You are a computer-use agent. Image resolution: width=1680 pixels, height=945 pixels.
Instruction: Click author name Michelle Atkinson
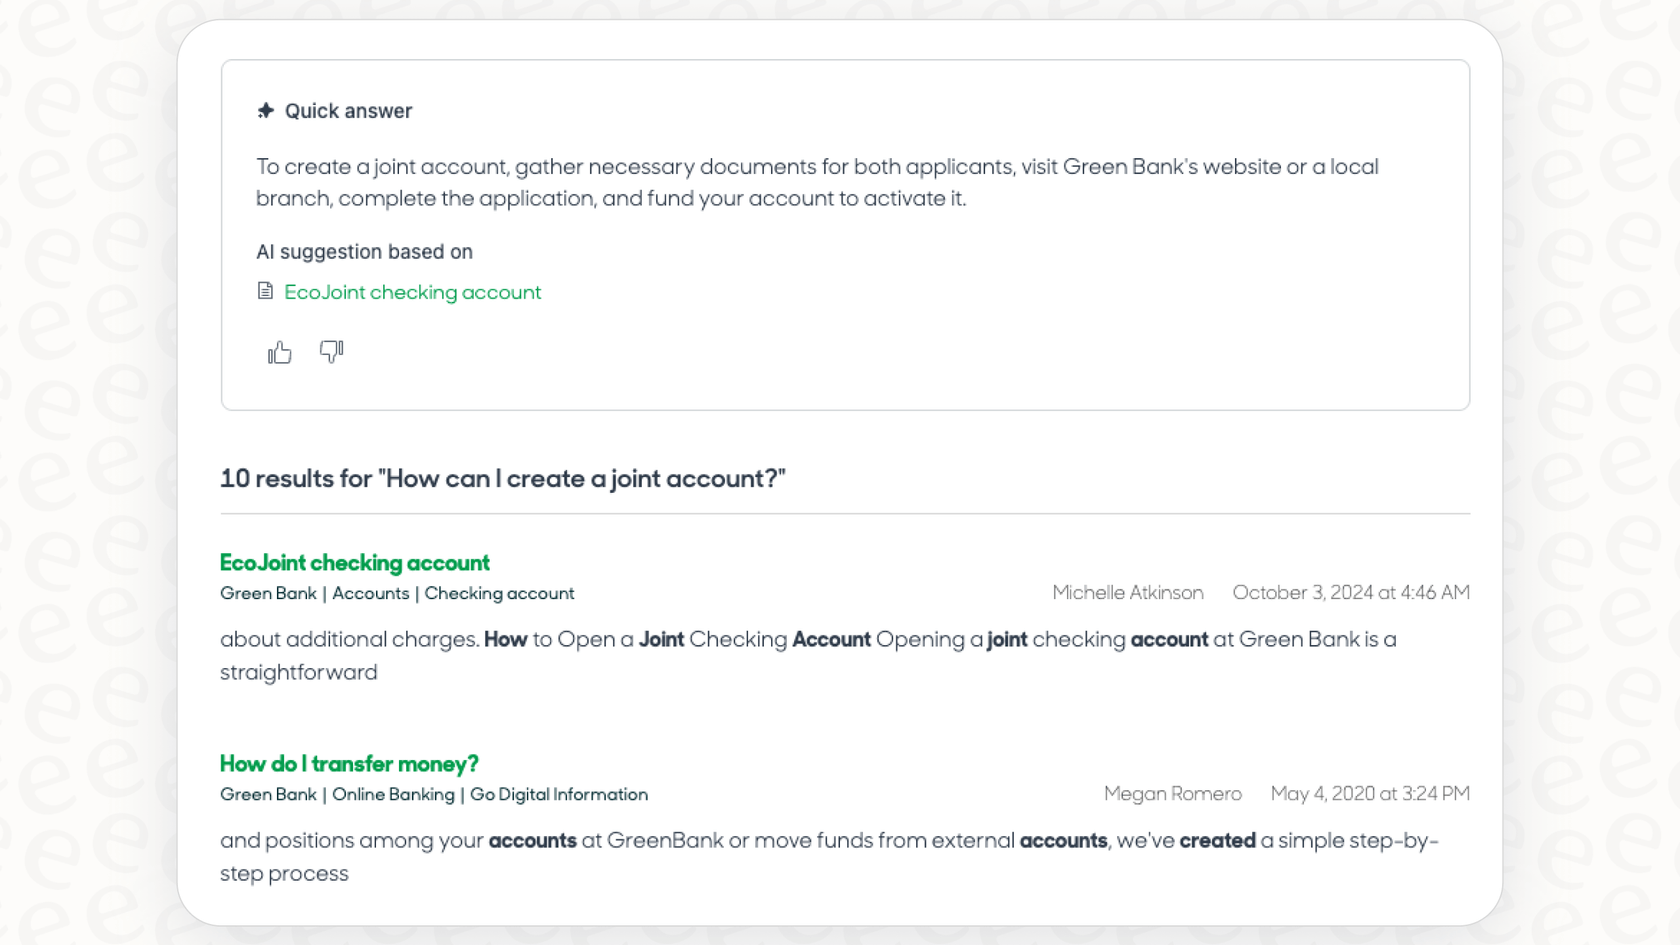click(1127, 592)
